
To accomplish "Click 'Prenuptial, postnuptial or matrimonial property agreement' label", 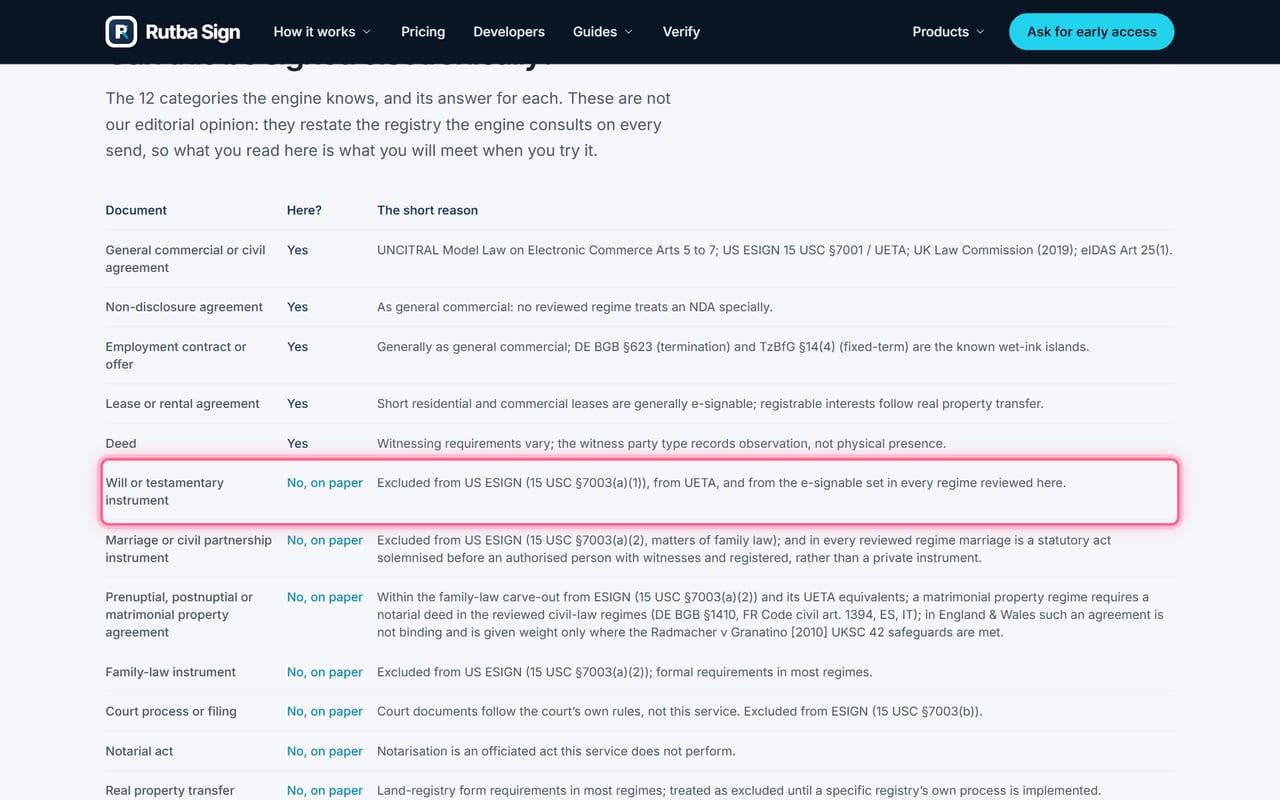I will pos(180,615).
